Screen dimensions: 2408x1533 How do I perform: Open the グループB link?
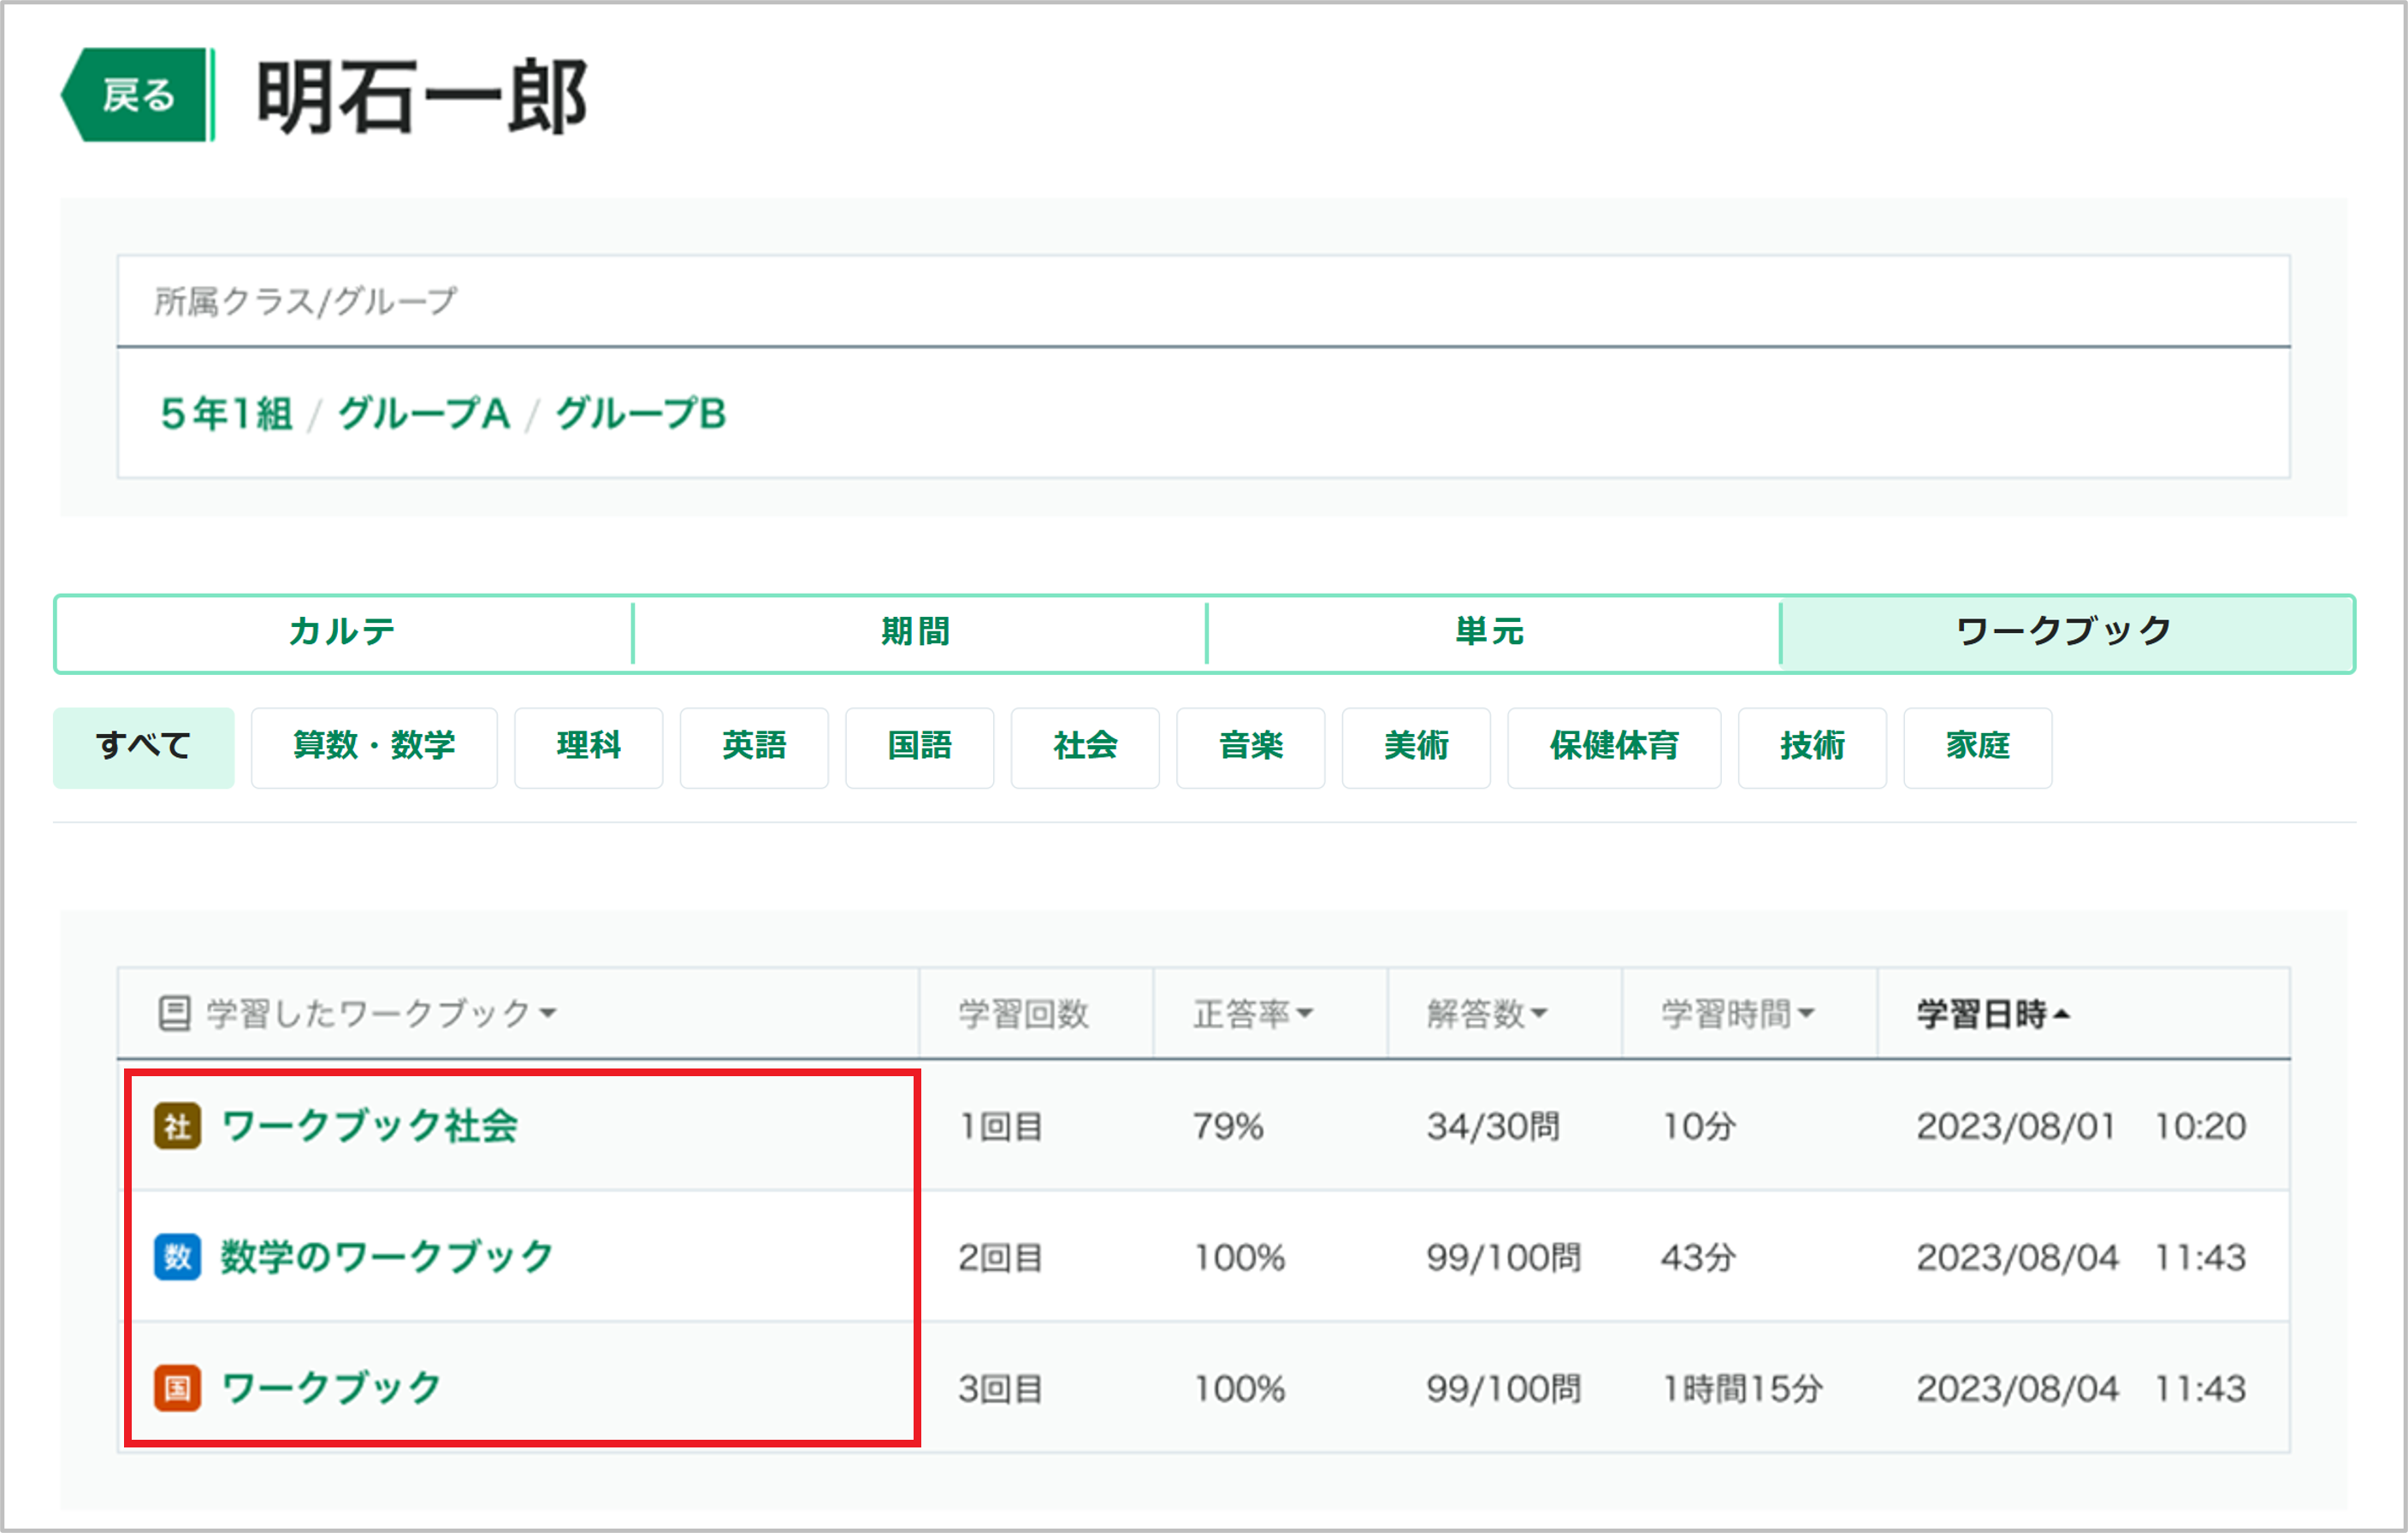[641, 413]
